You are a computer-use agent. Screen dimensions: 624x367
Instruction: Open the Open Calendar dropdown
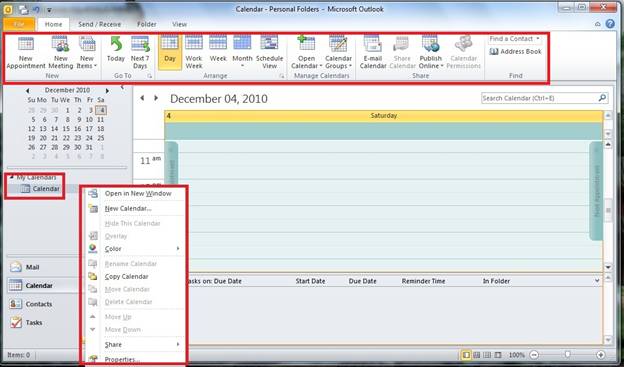[x=306, y=53]
